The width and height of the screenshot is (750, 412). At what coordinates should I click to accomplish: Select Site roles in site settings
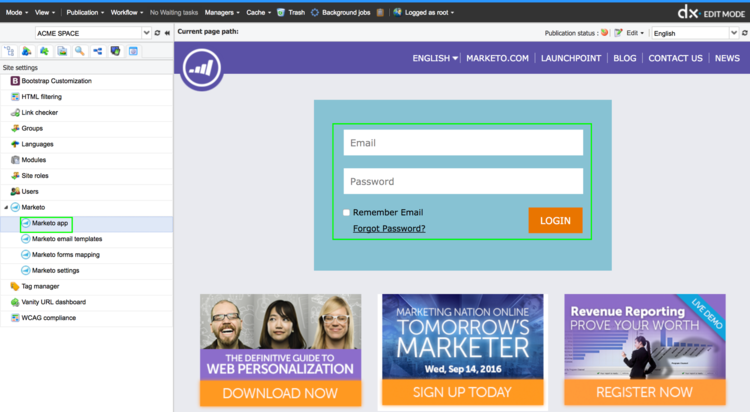pyautogui.click(x=35, y=176)
